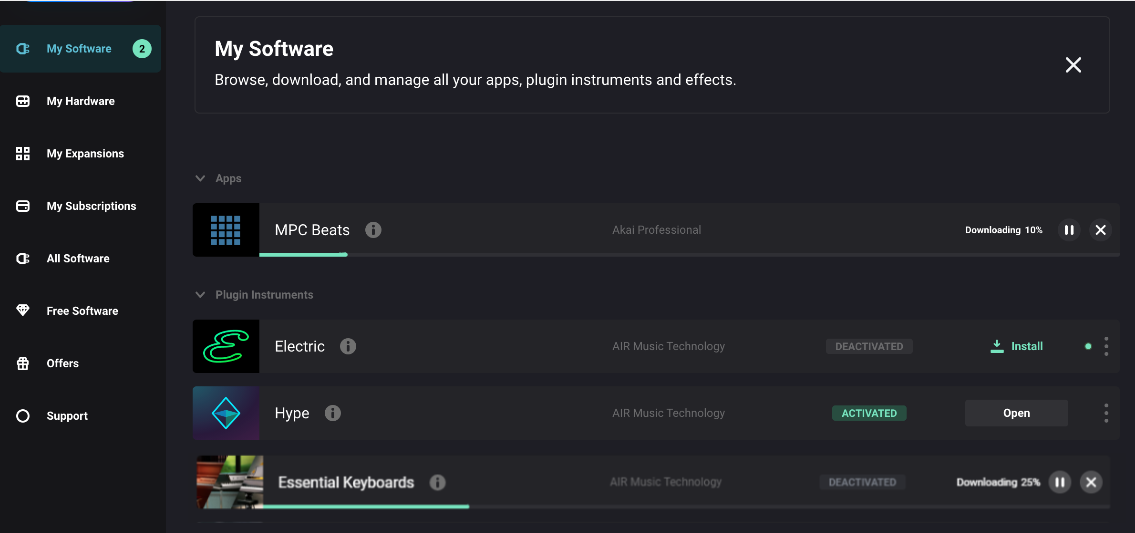The height and width of the screenshot is (533, 1135).
Task: Select All Software in the sidebar
Action: coord(80,259)
